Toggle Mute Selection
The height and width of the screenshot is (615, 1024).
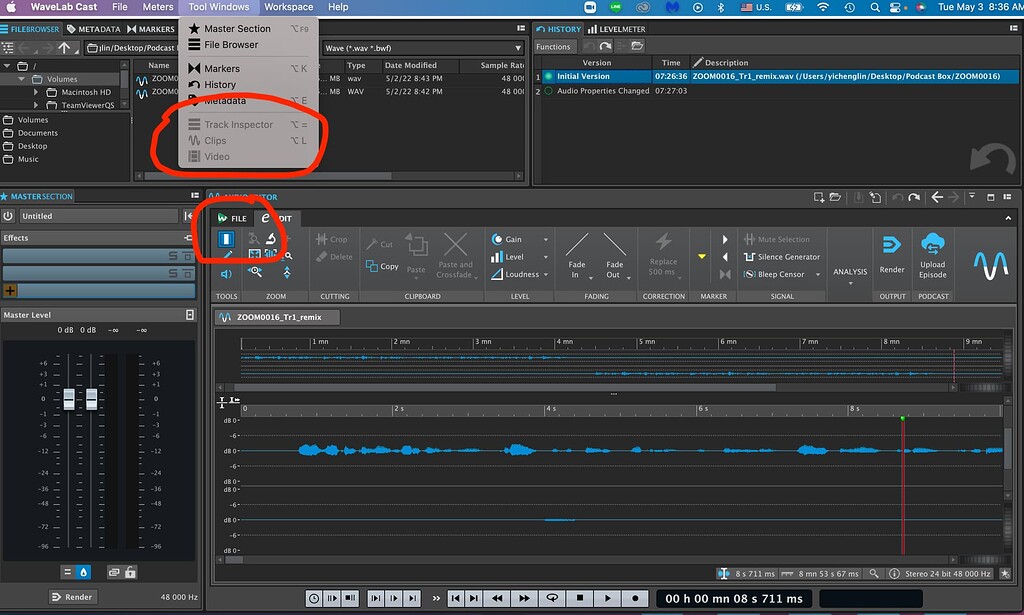[x=779, y=239]
